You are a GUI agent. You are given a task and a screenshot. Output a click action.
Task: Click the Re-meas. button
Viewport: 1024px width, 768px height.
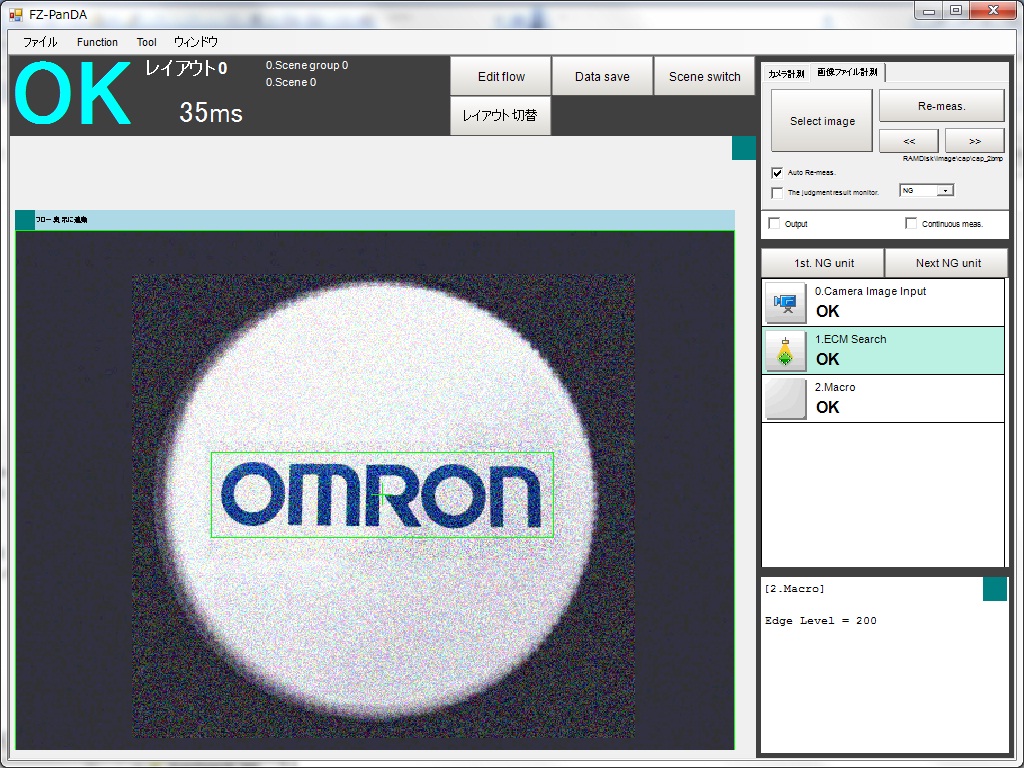[x=942, y=106]
